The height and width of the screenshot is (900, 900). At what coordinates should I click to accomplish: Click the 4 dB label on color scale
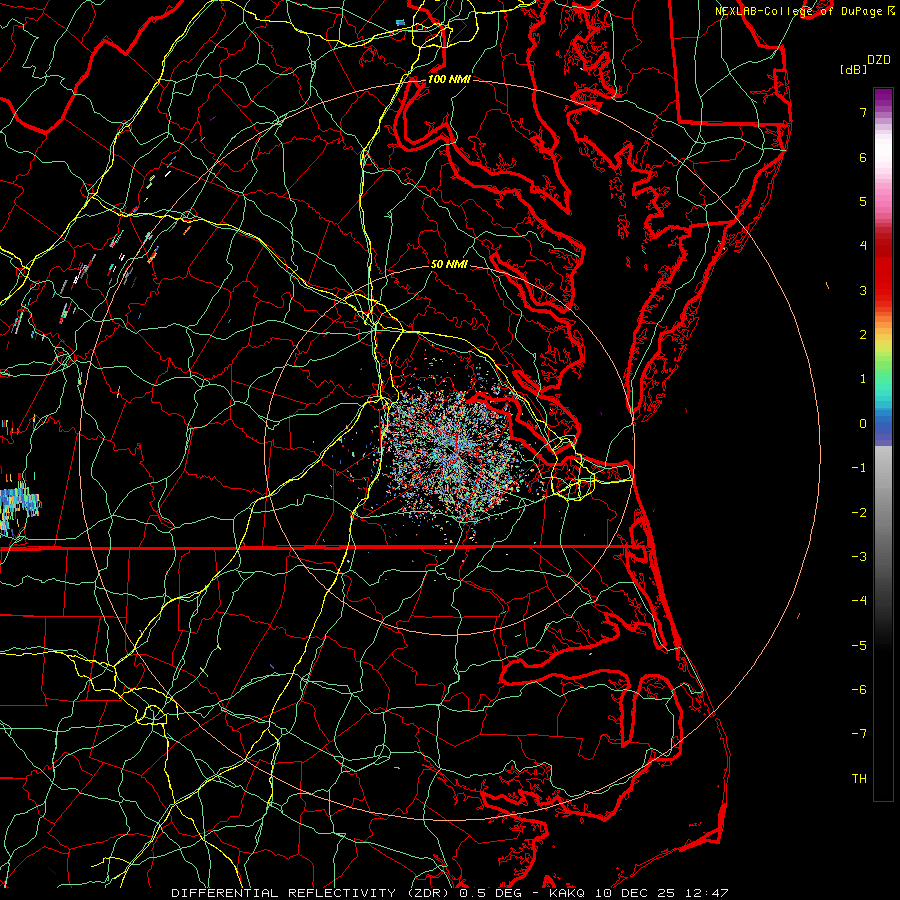click(863, 246)
